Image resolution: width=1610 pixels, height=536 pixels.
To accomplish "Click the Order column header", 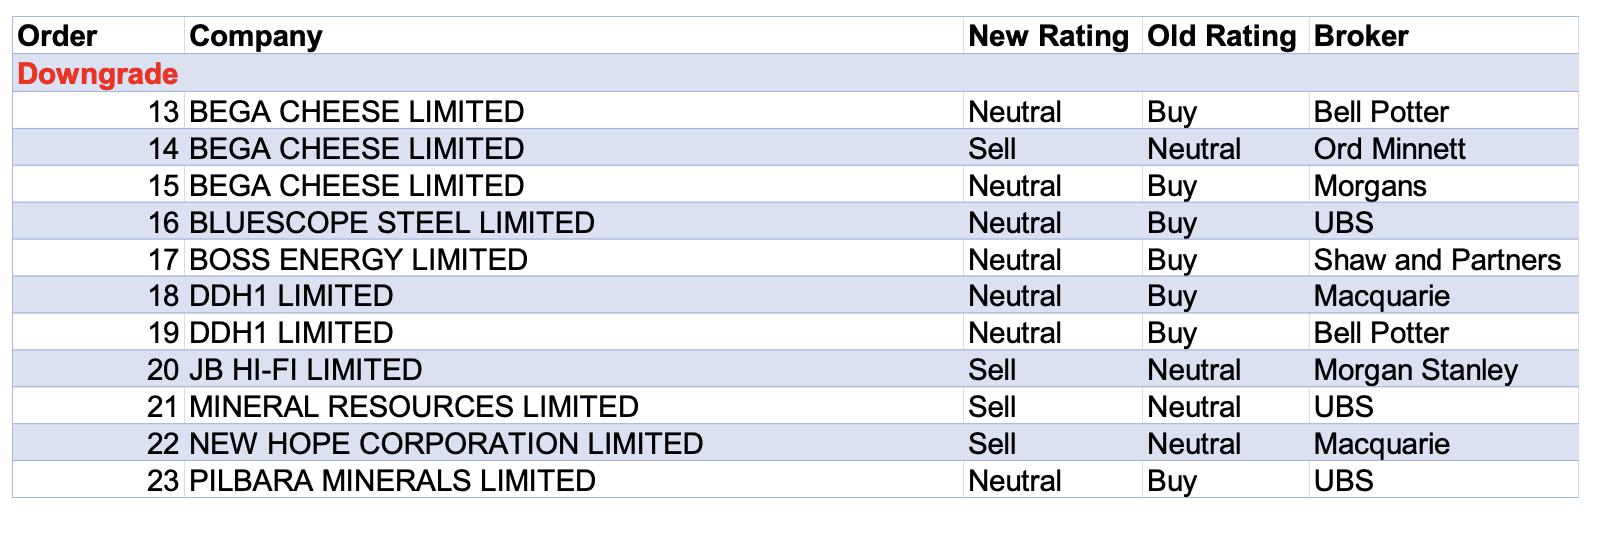I will 58,36.
